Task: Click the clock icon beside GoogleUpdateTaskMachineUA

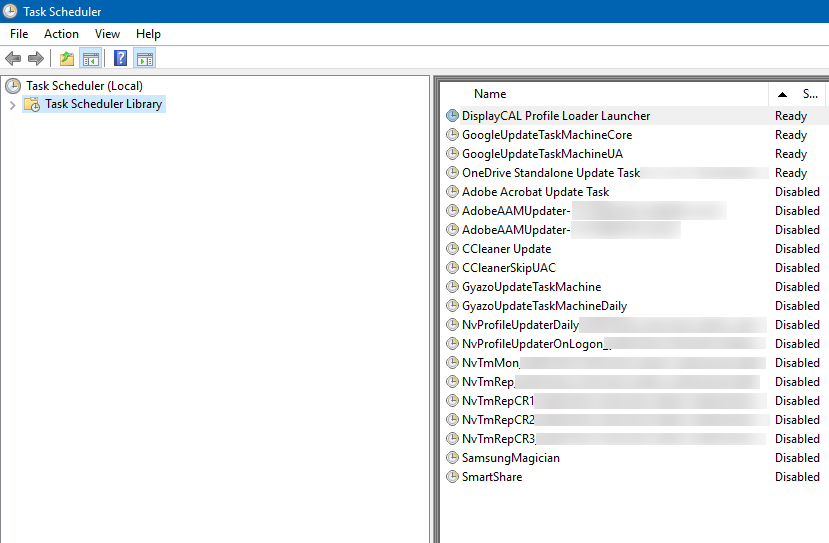Action: [452, 154]
